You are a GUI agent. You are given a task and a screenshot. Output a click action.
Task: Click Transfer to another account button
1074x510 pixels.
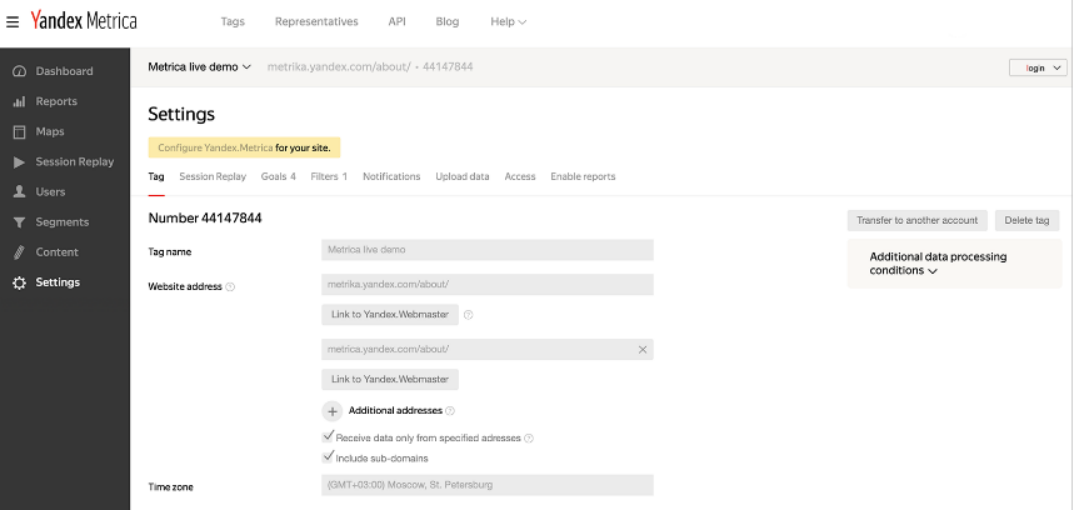point(917,220)
